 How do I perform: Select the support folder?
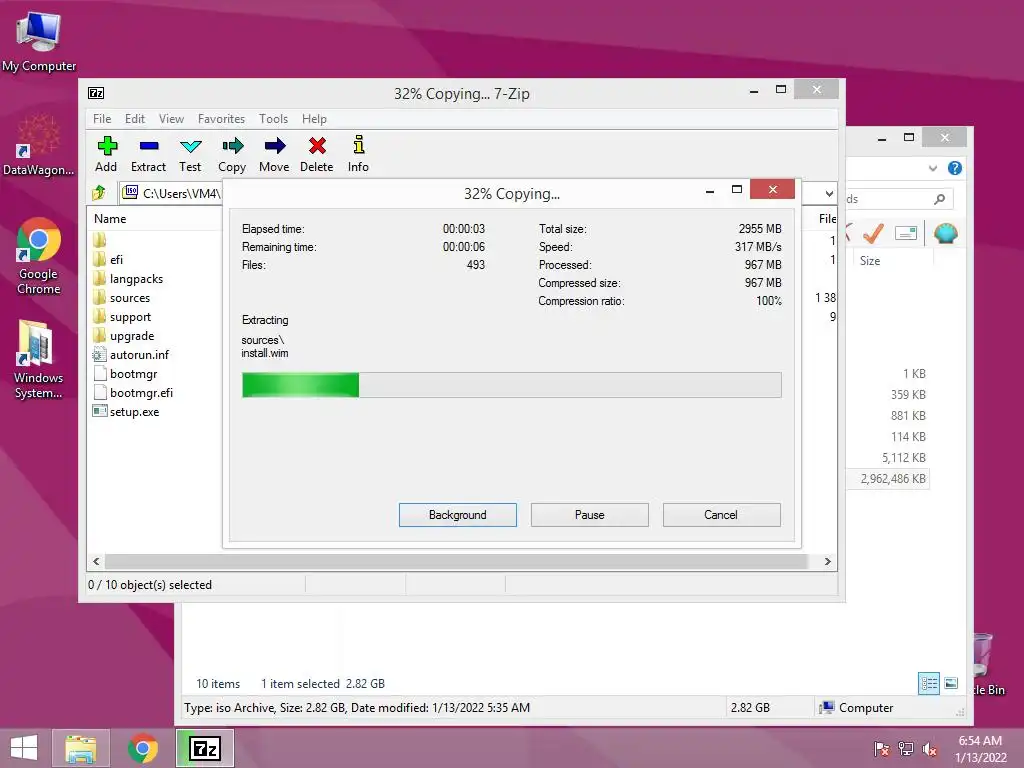tap(130, 317)
